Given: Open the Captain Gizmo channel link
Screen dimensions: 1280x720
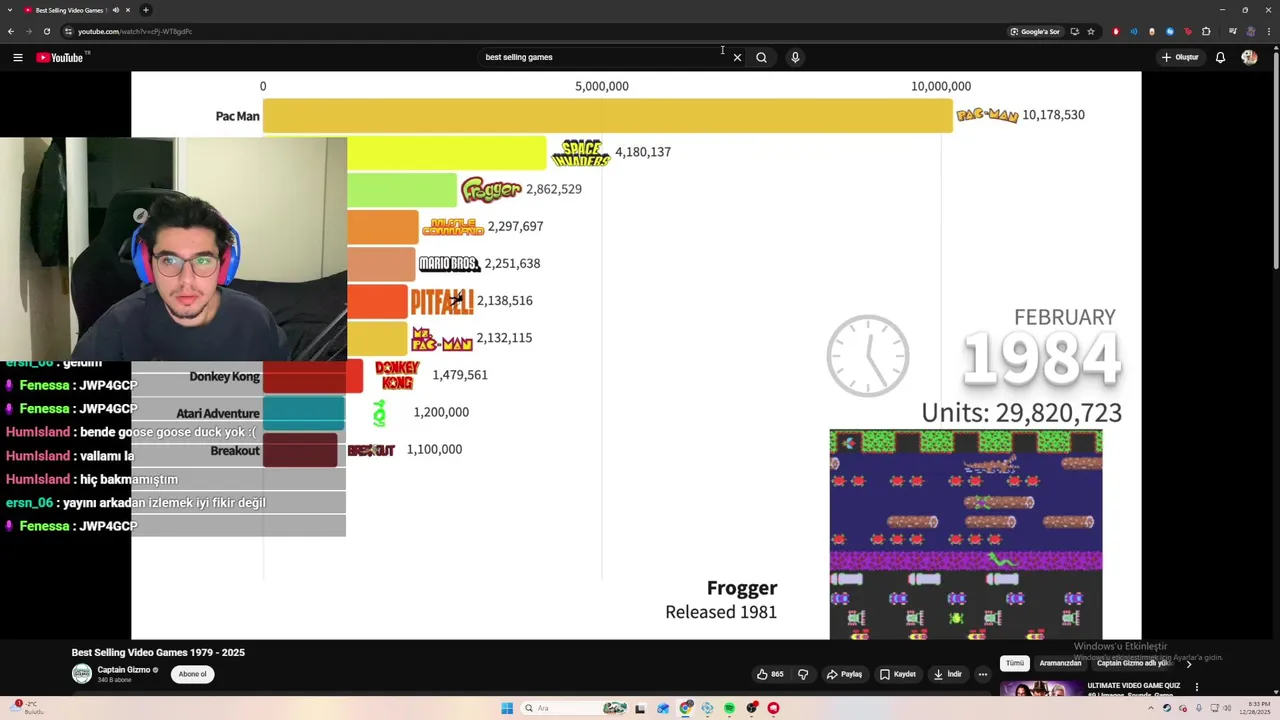Looking at the screenshot, I should [124, 670].
